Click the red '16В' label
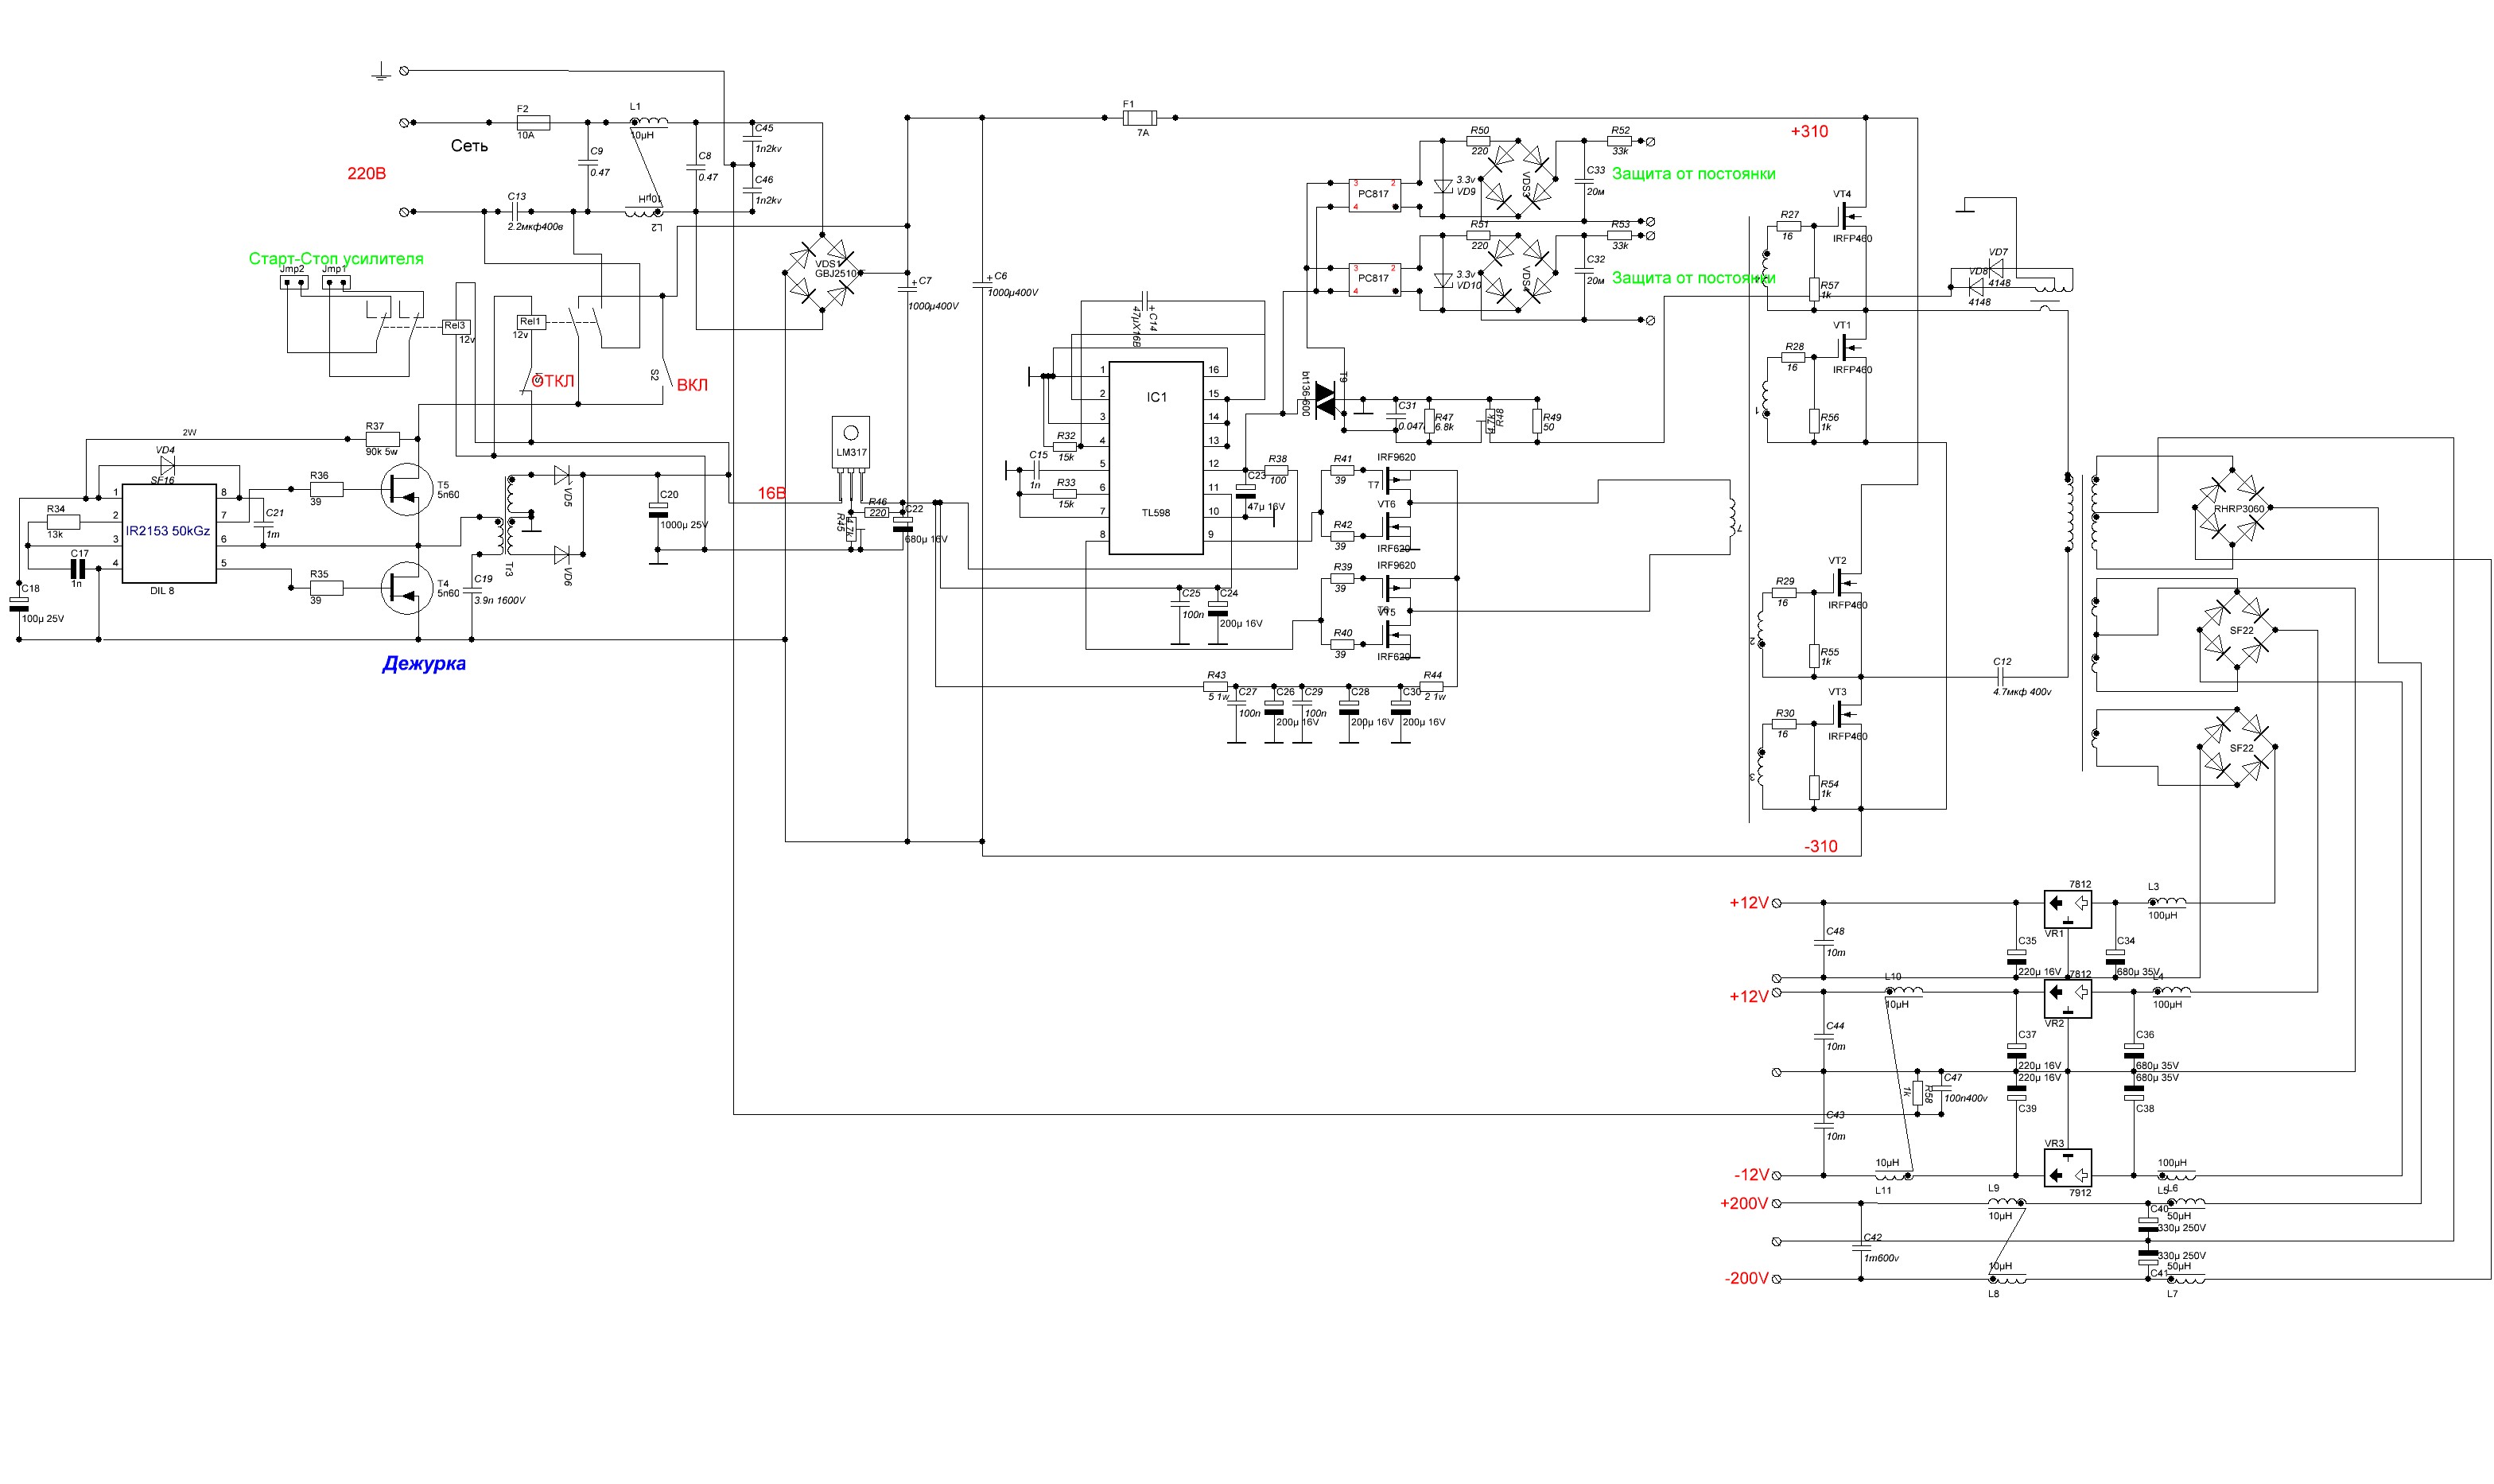 (771, 493)
